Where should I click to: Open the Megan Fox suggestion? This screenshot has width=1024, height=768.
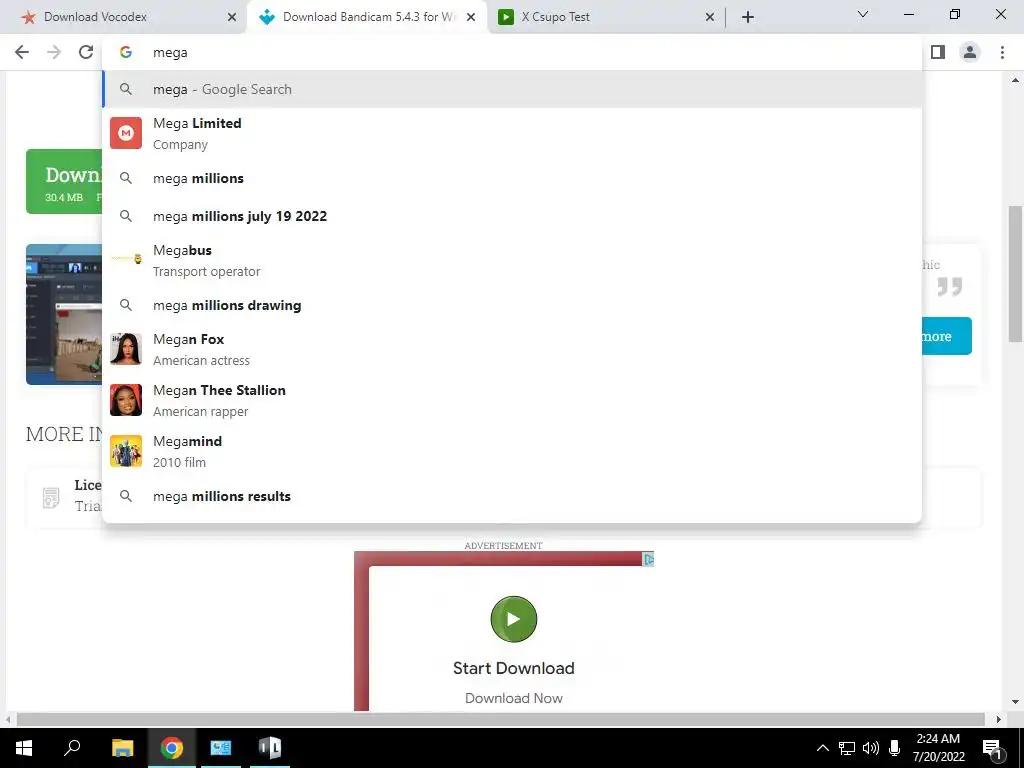tap(513, 349)
